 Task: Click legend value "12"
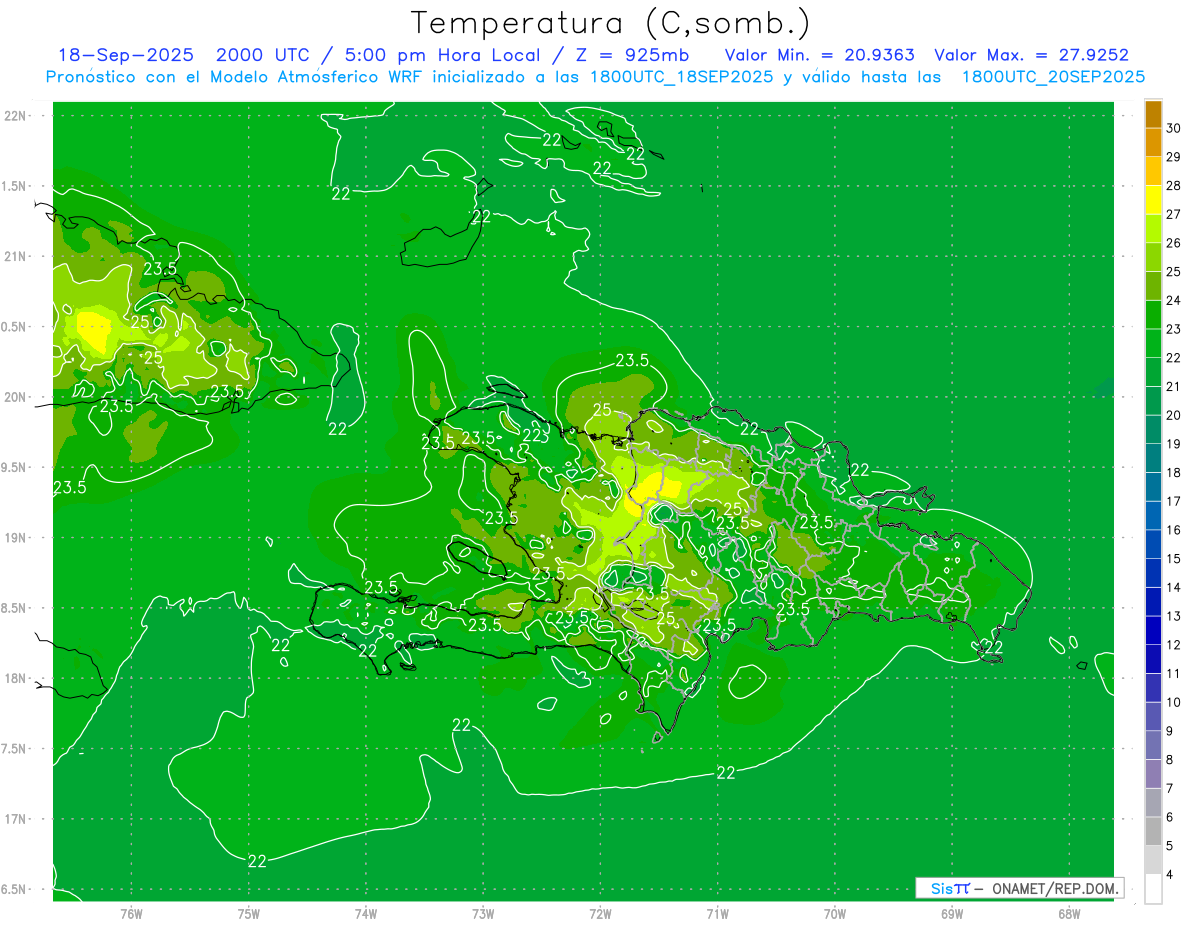pyautogui.click(x=1174, y=645)
